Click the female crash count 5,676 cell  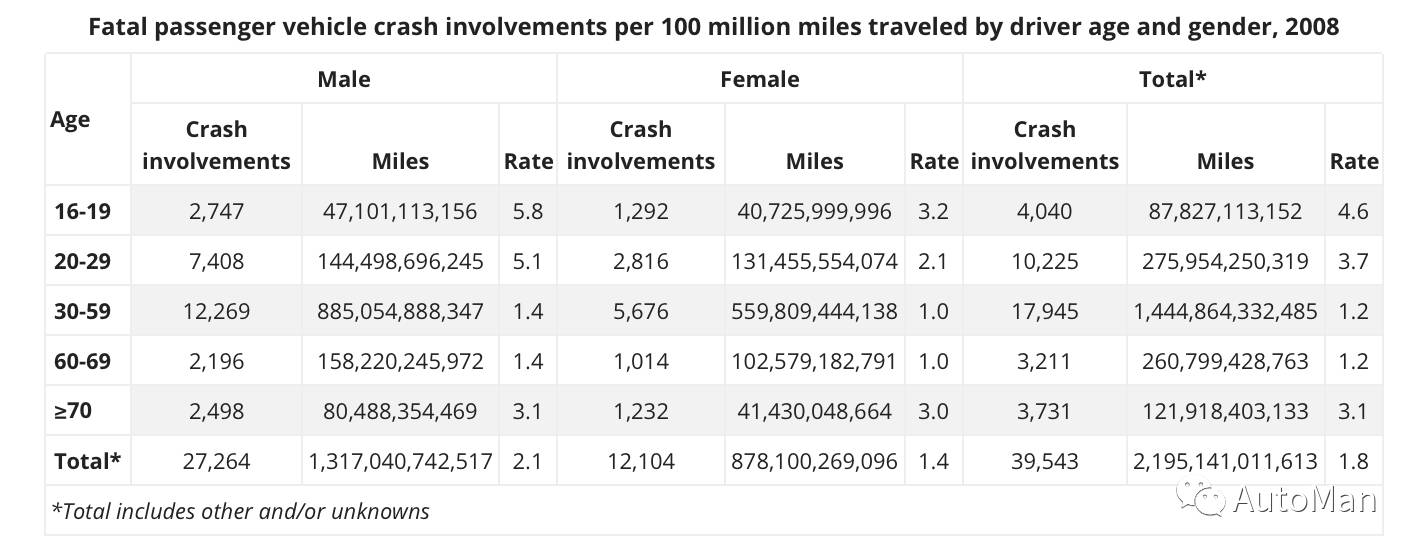click(640, 311)
